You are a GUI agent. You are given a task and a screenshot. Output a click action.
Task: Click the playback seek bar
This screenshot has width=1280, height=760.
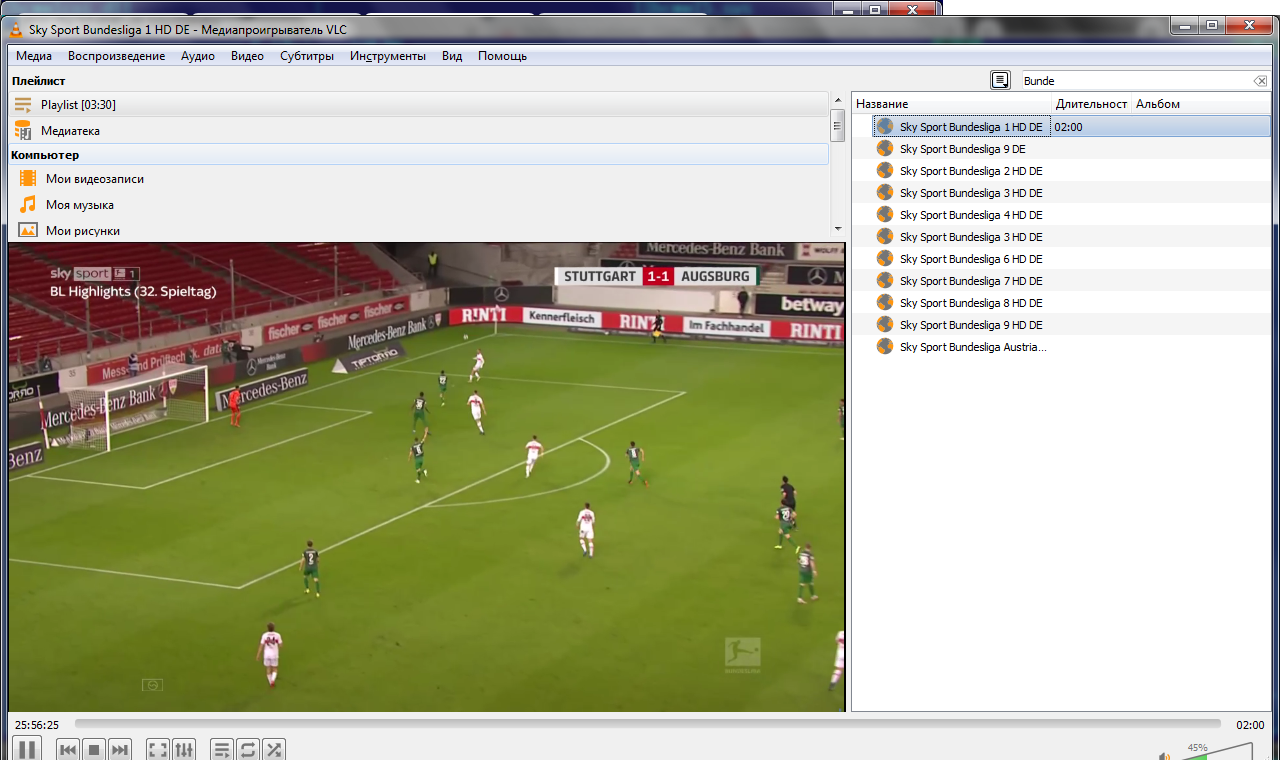[x=647, y=724]
